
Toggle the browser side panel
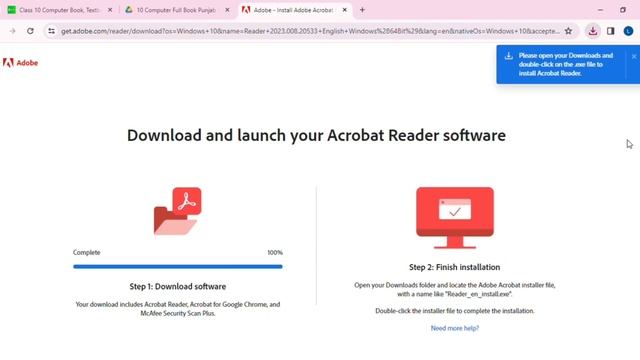(x=611, y=31)
